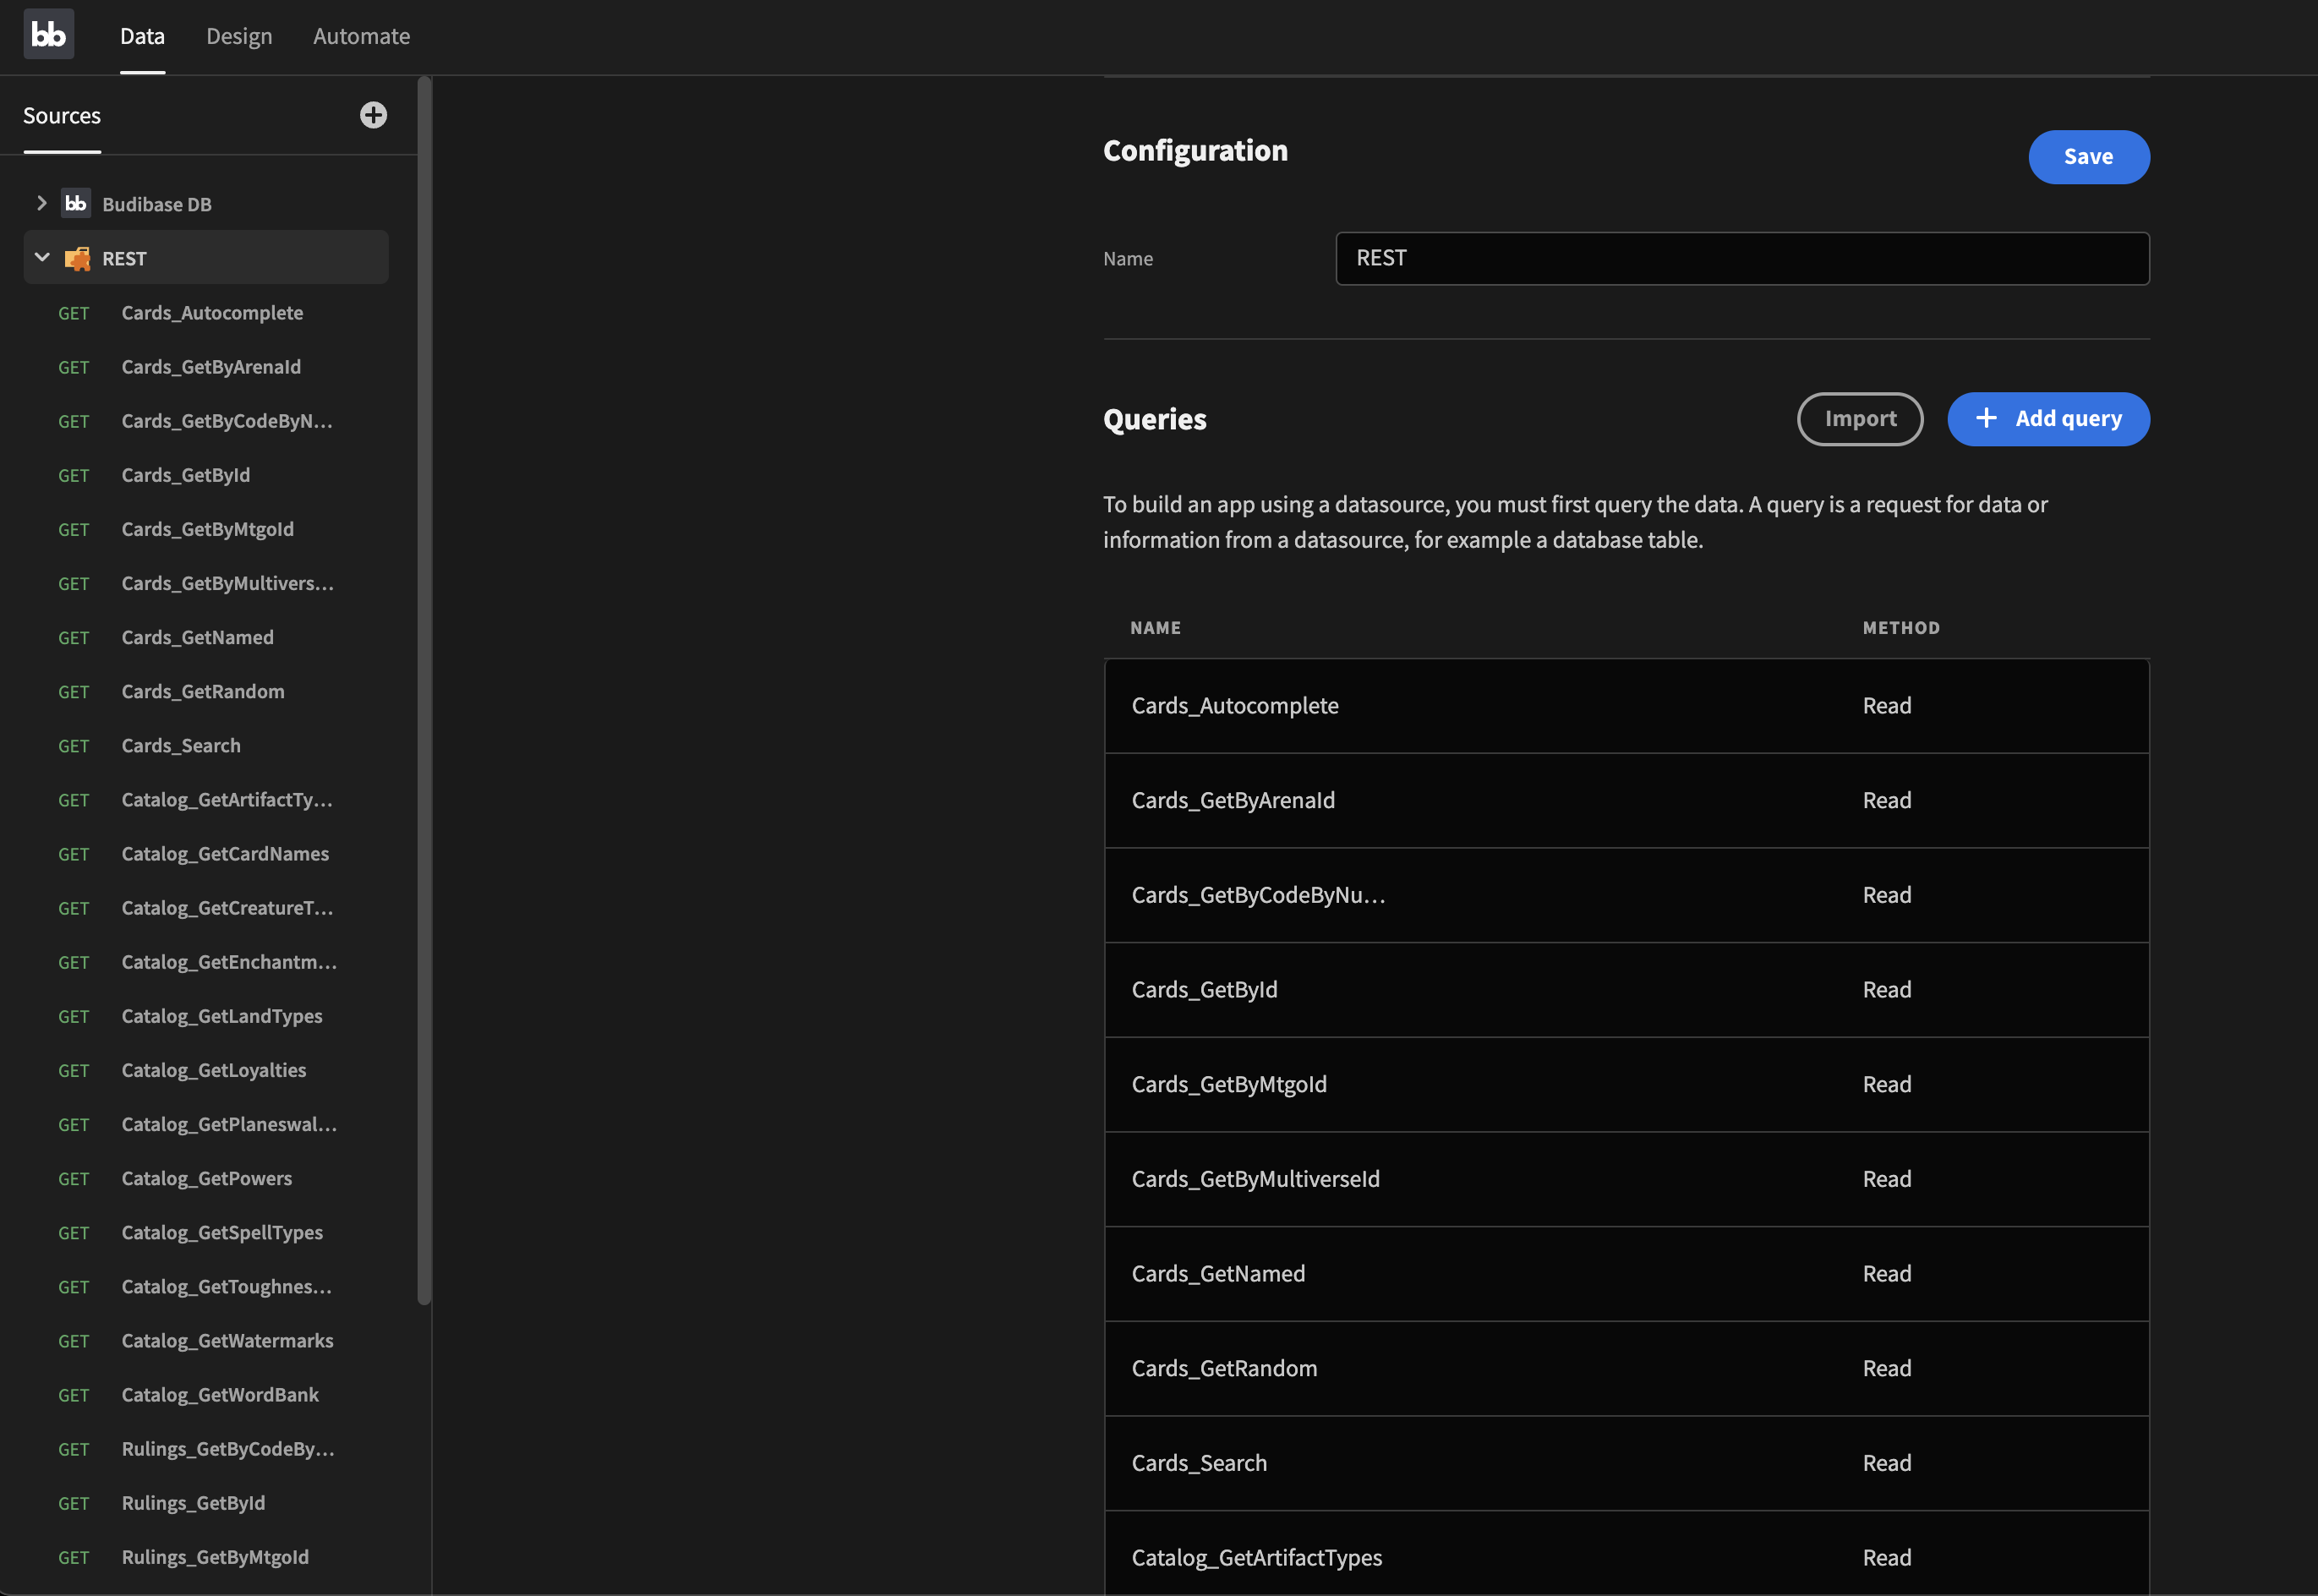Image resolution: width=2318 pixels, height=1596 pixels.
Task: Select Catalog_GetLoyalties in the sidebar
Action: coord(214,1070)
